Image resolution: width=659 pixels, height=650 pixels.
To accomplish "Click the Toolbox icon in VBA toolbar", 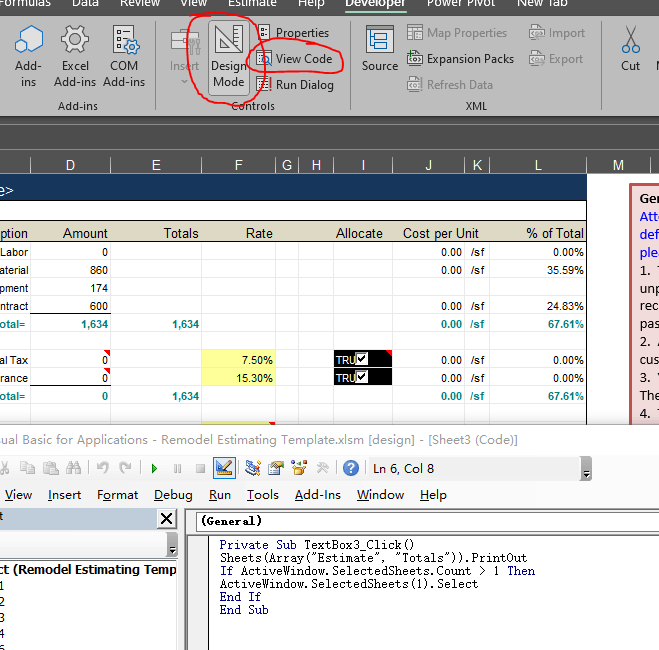I will (322, 468).
